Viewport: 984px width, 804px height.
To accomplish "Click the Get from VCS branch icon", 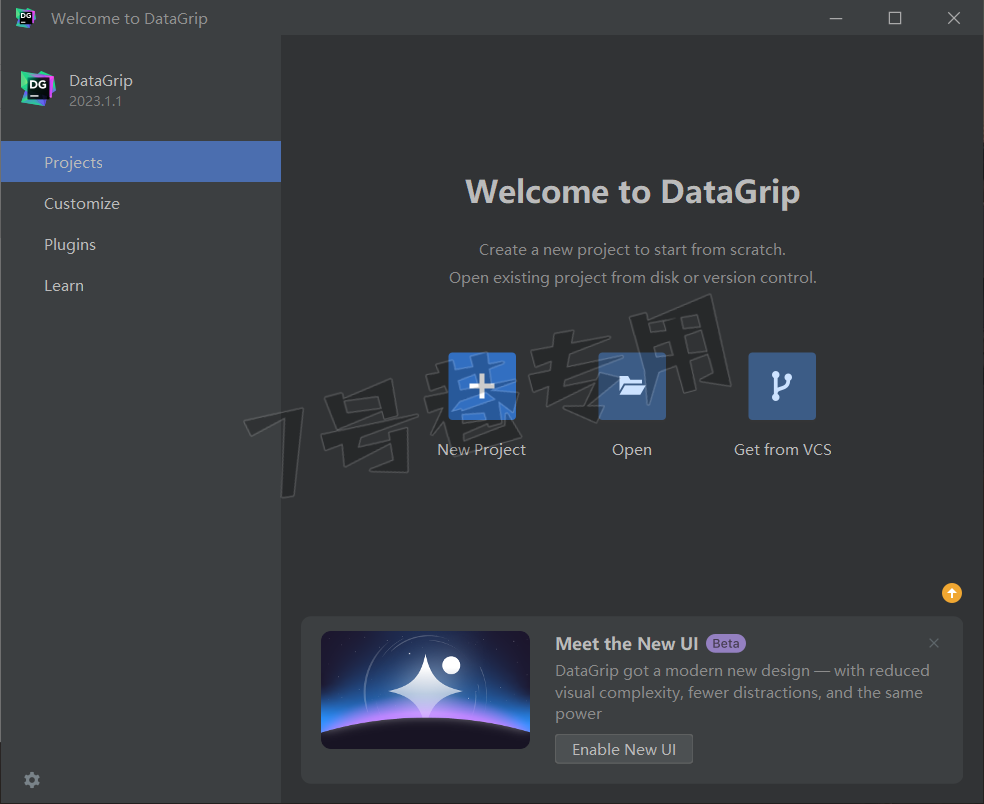I will (x=782, y=386).
